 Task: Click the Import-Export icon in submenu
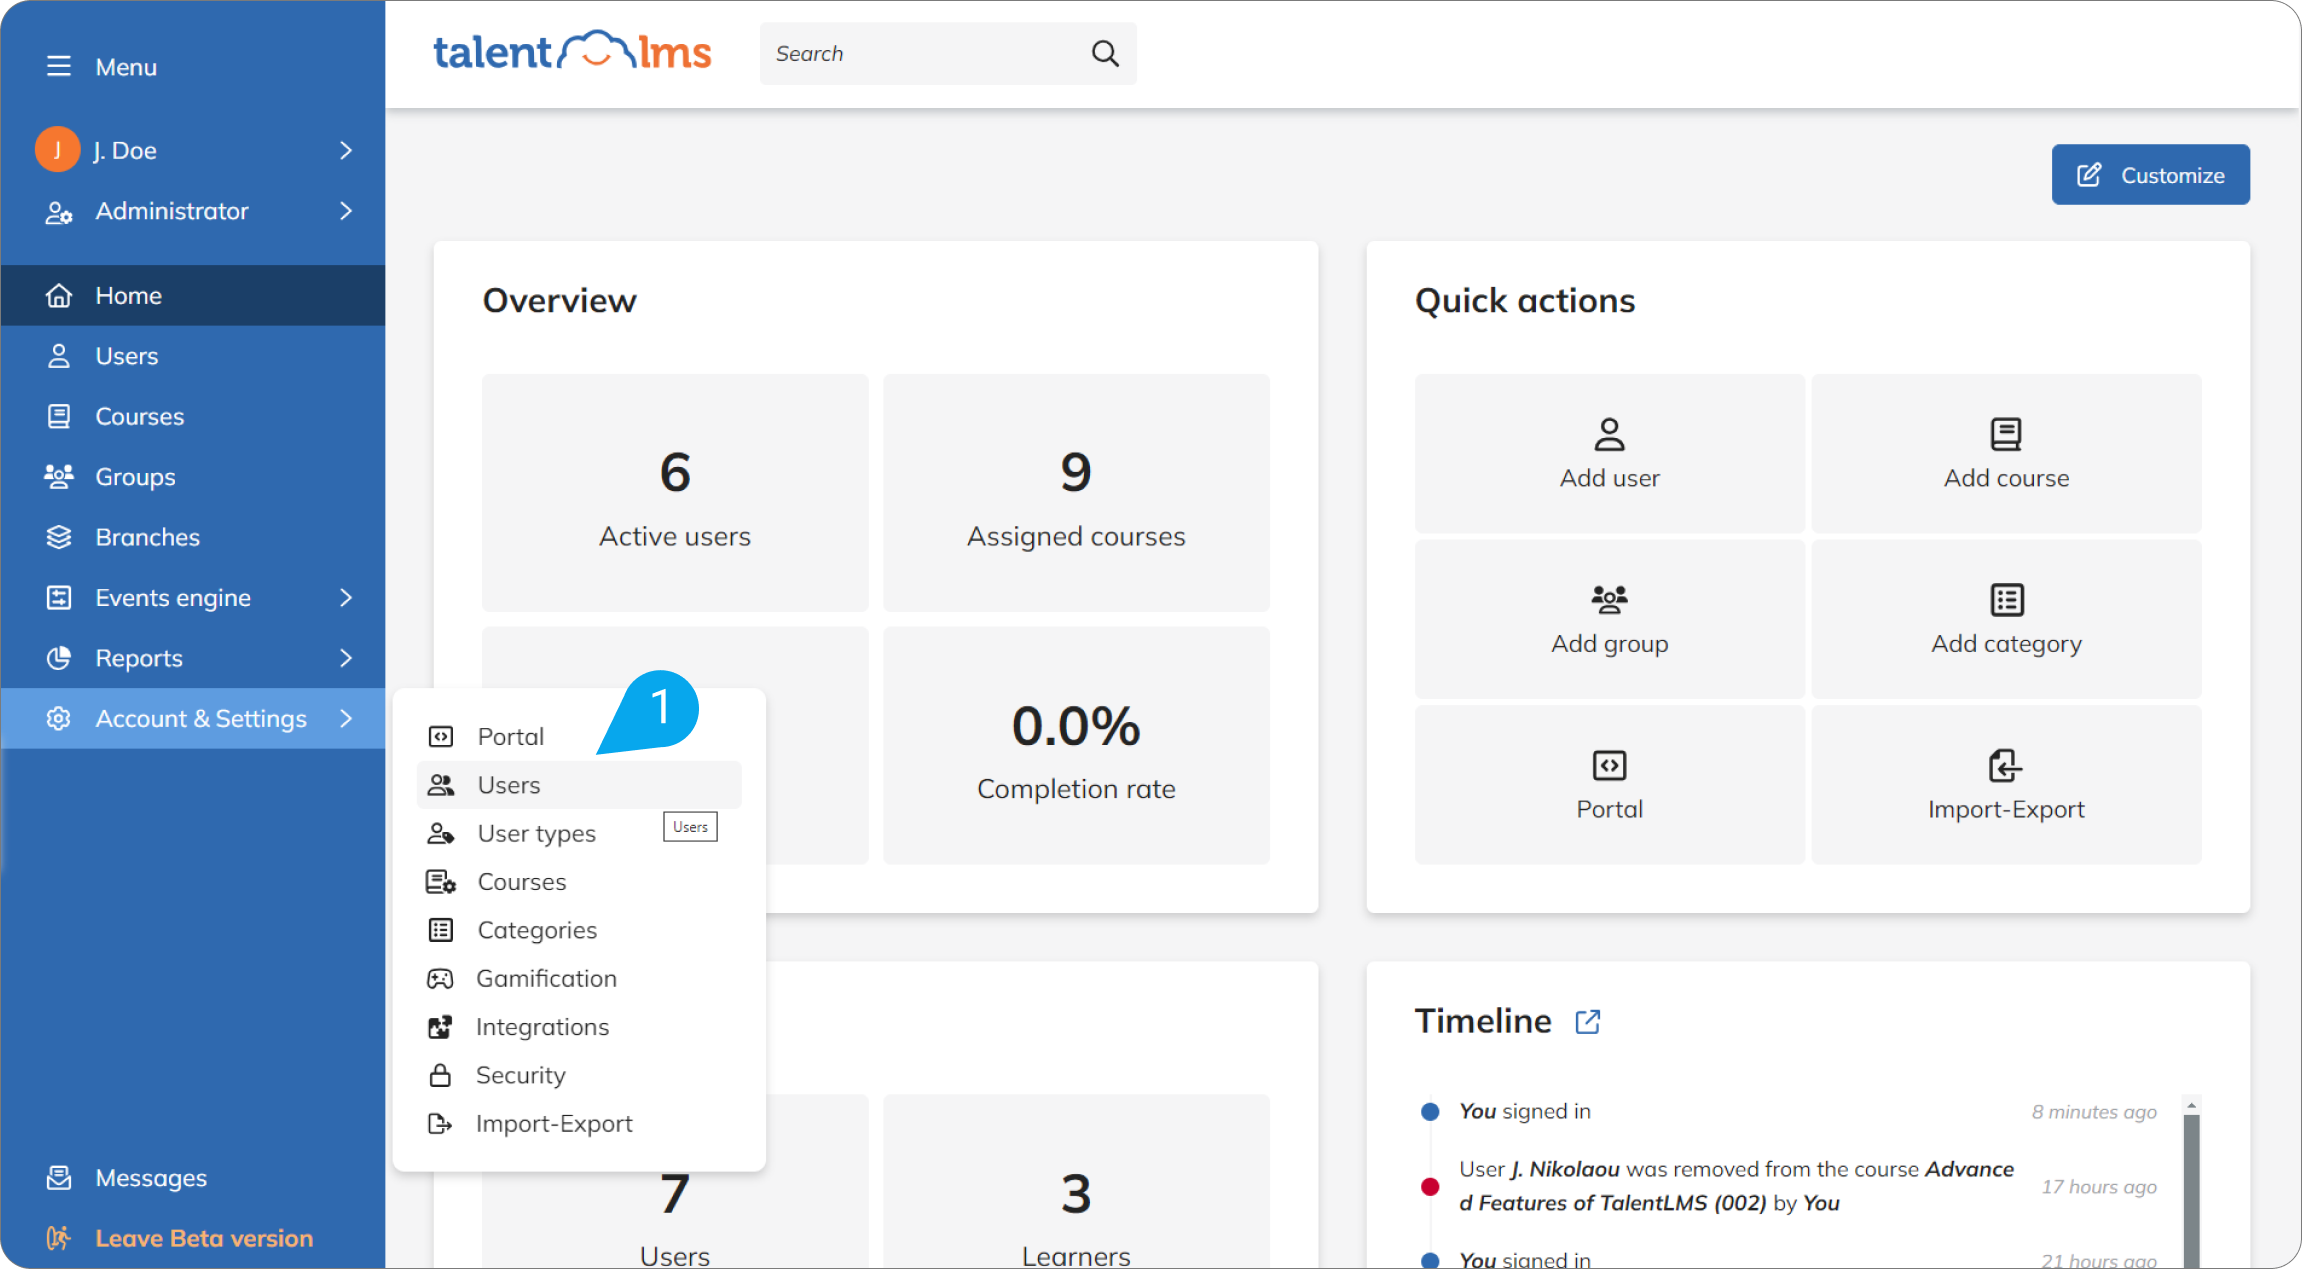coord(440,1124)
